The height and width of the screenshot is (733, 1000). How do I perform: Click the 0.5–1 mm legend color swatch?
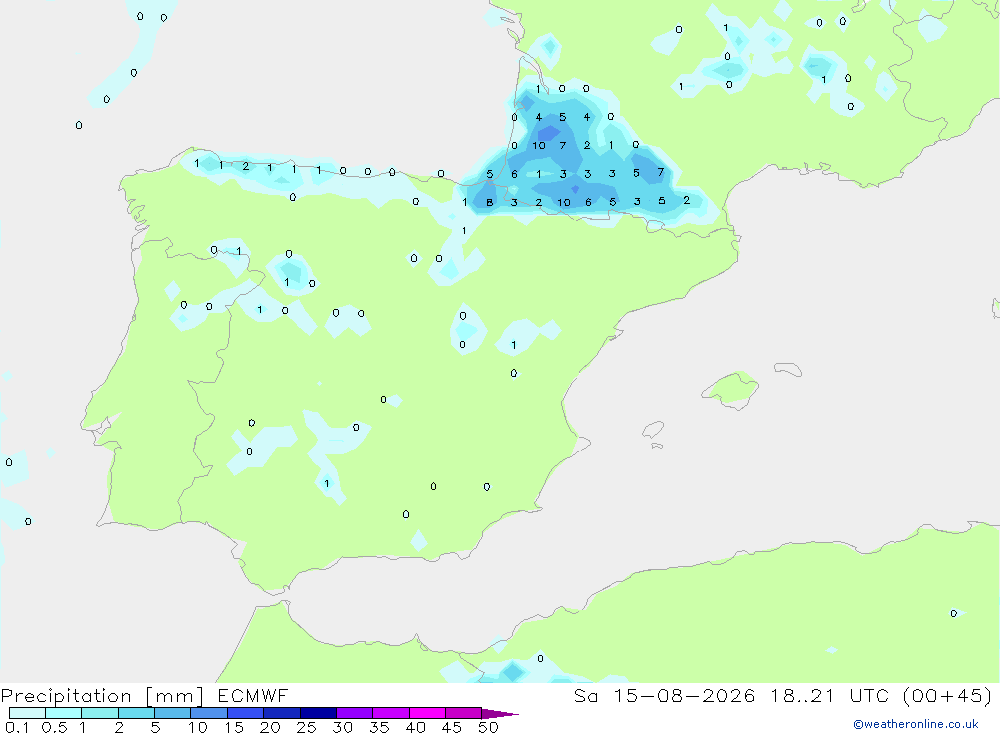pos(64,713)
